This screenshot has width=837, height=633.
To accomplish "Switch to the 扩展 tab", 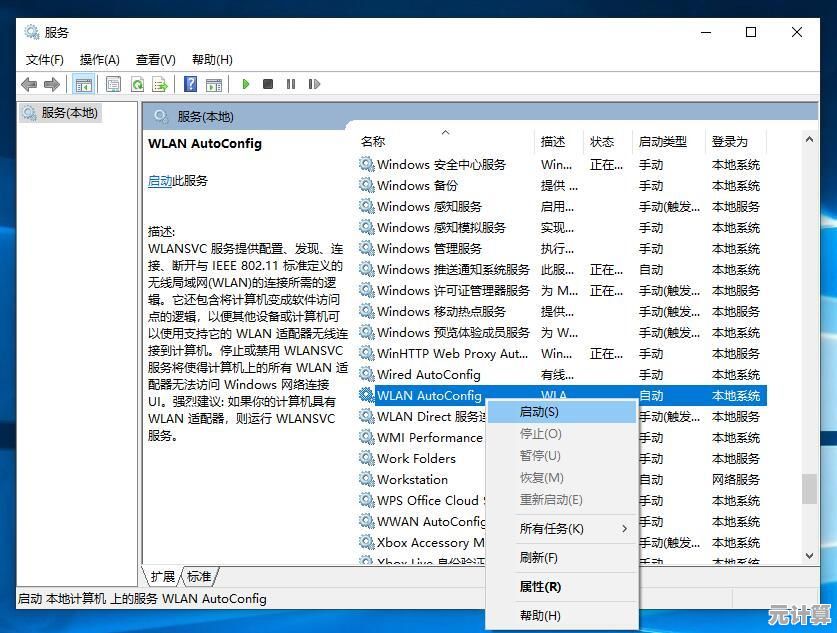I will [162, 576].
